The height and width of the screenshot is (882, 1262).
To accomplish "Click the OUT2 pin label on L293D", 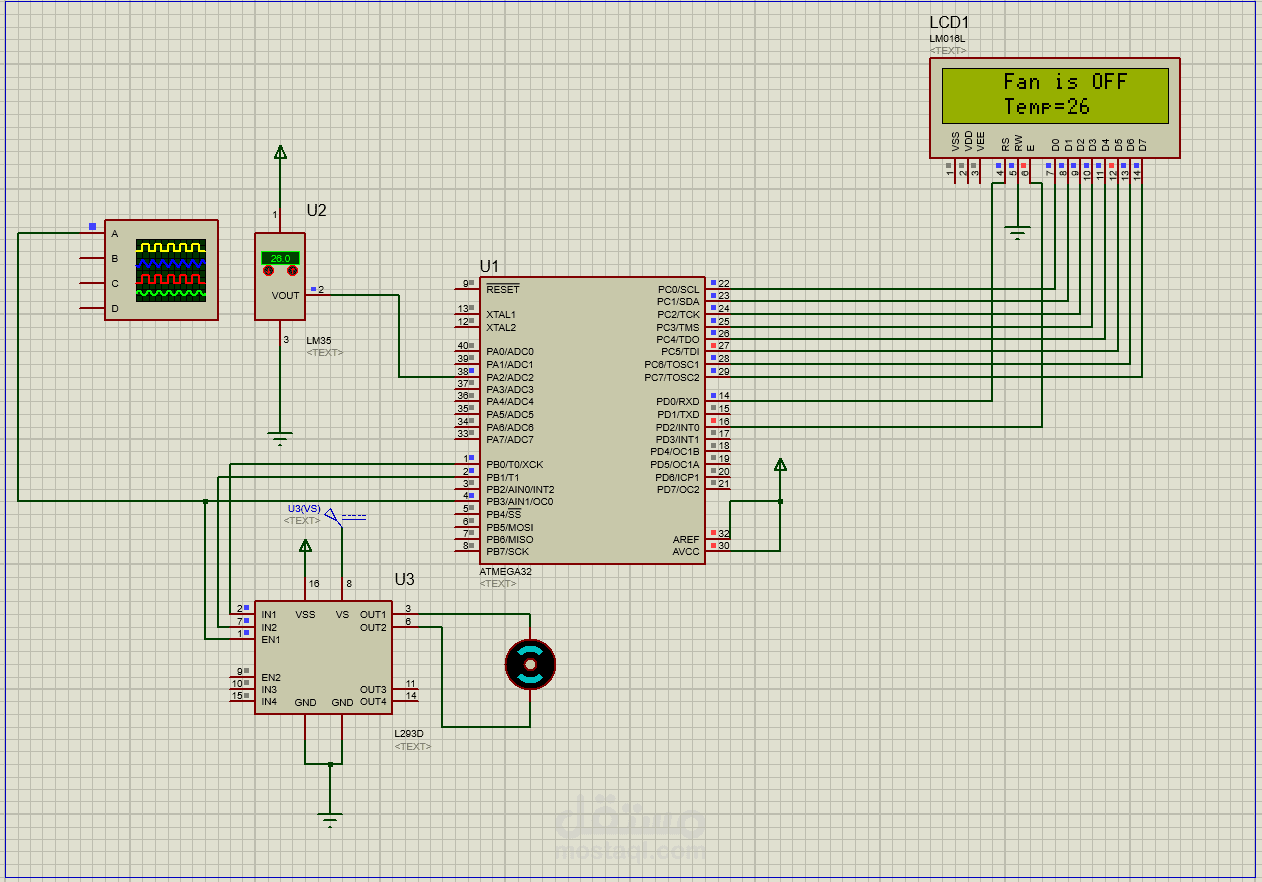I will (x=373, y=627).
